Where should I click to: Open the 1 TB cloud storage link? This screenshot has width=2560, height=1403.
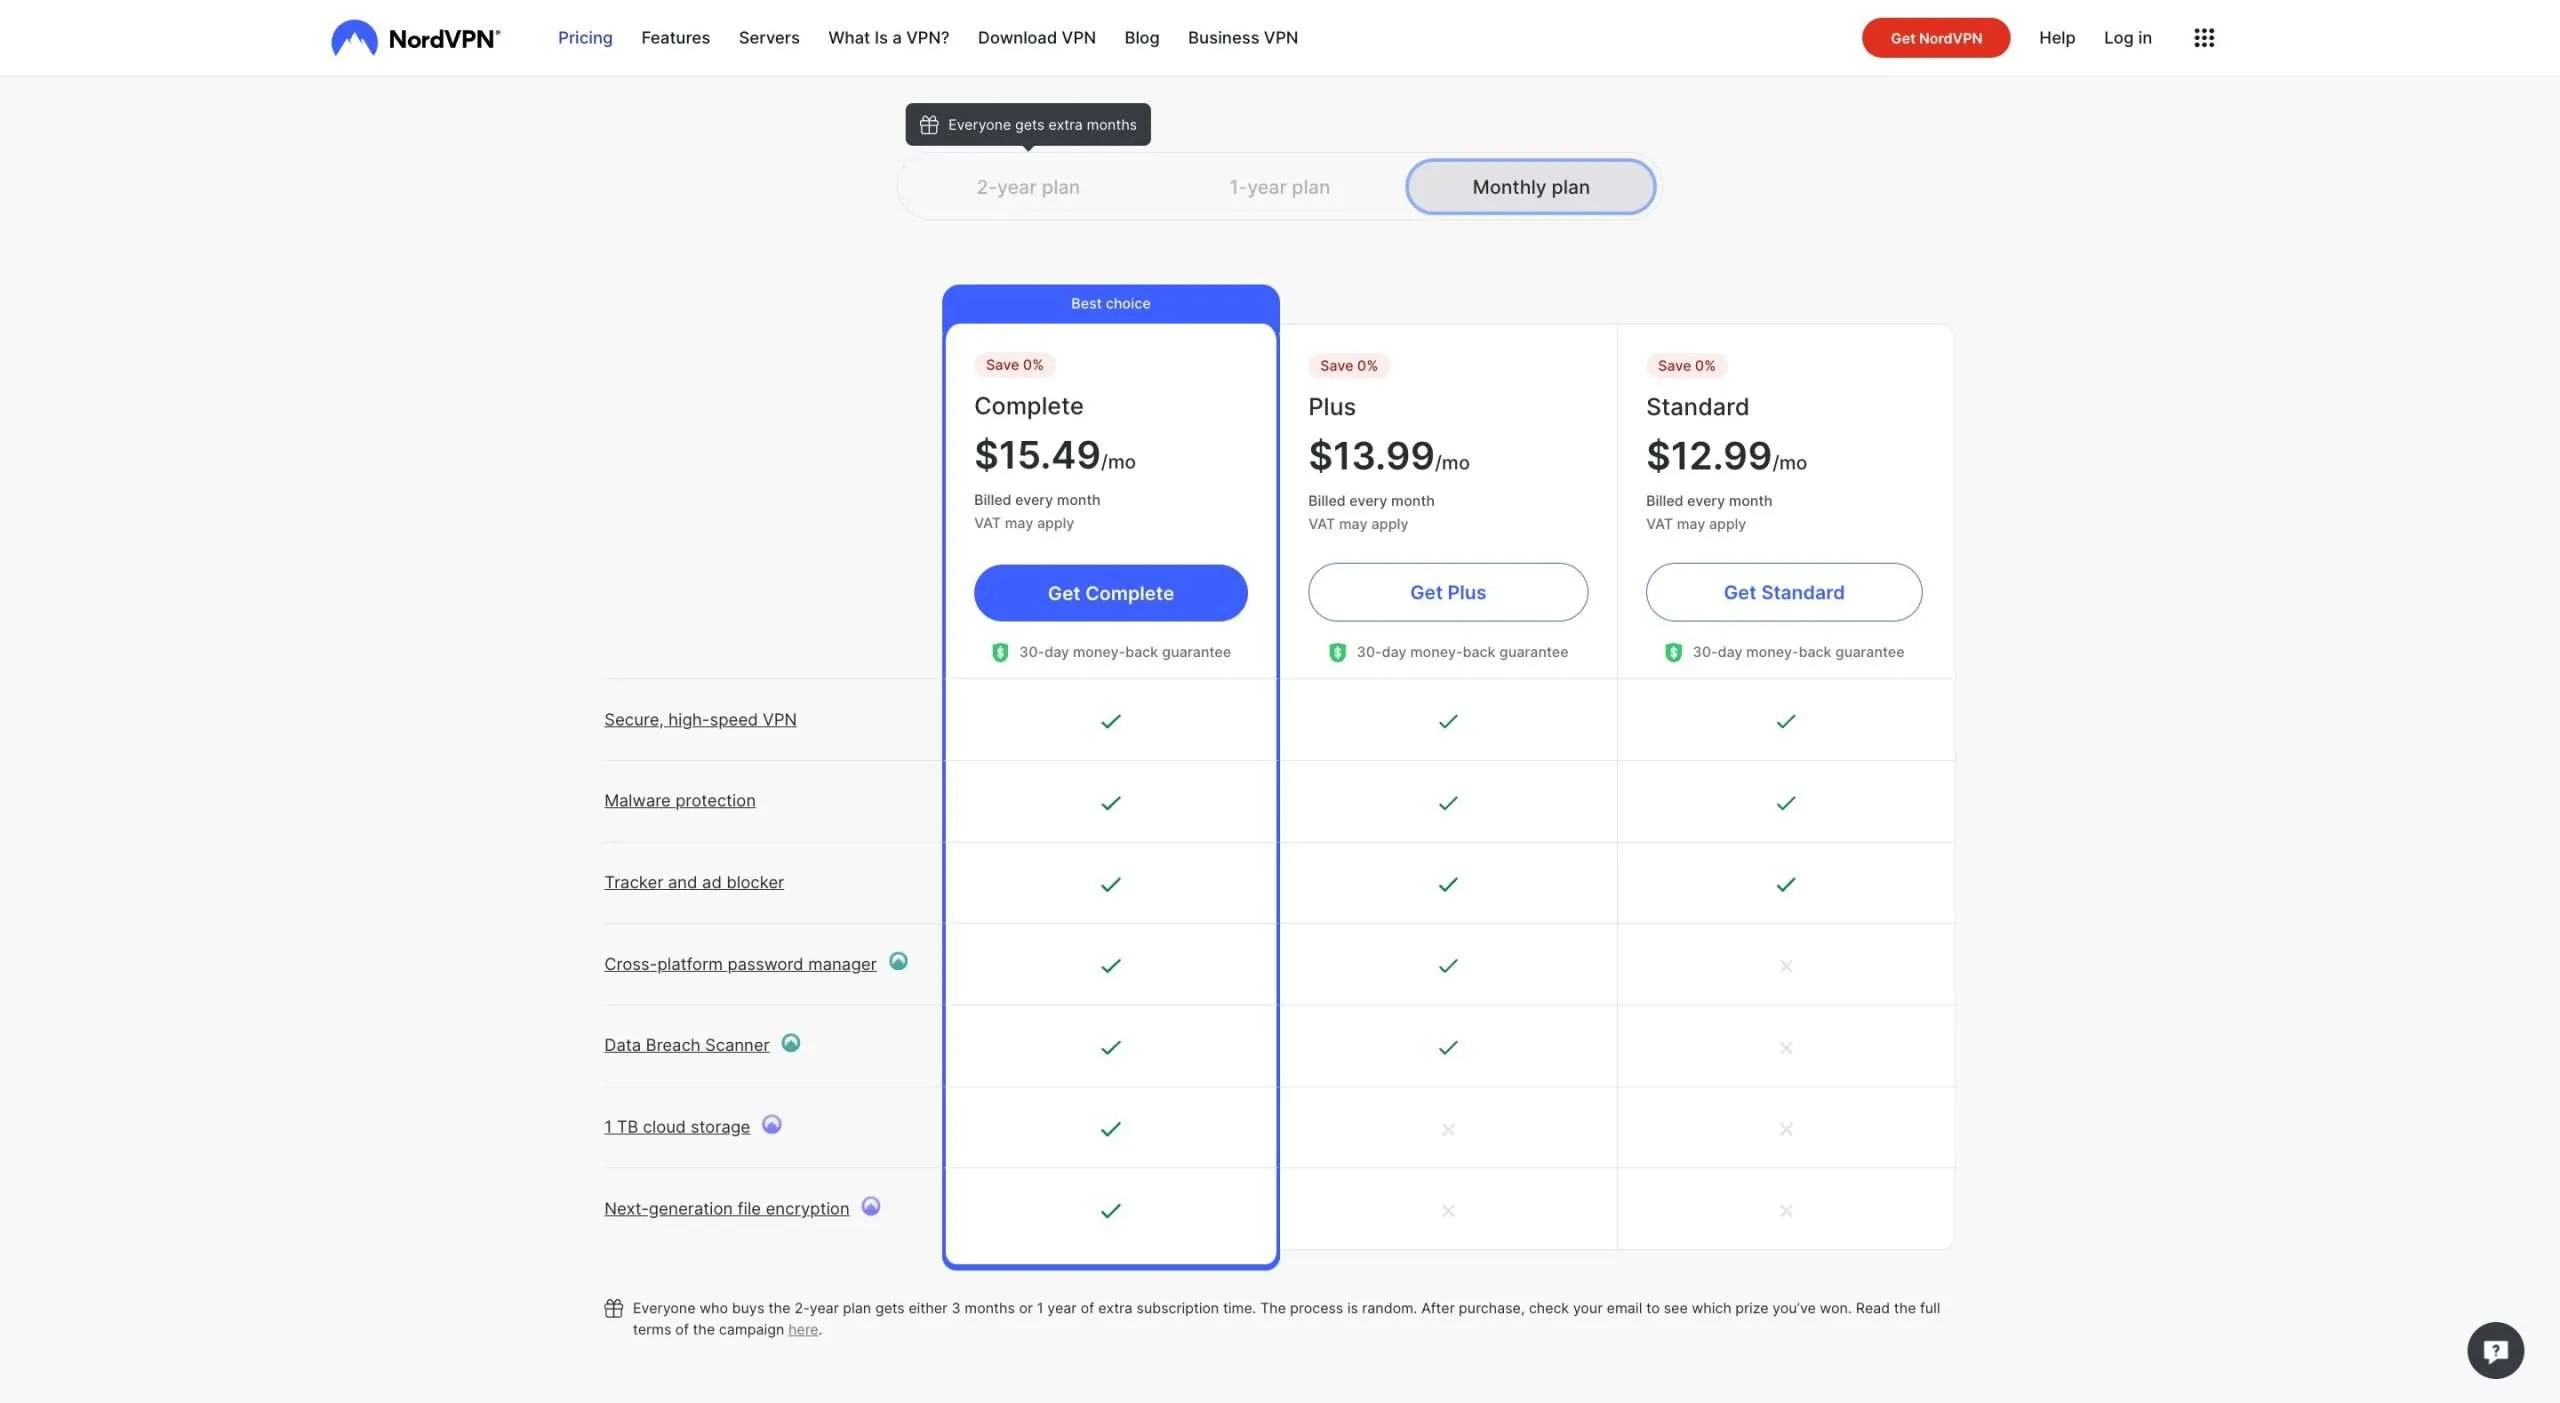tap(676, 1127)
